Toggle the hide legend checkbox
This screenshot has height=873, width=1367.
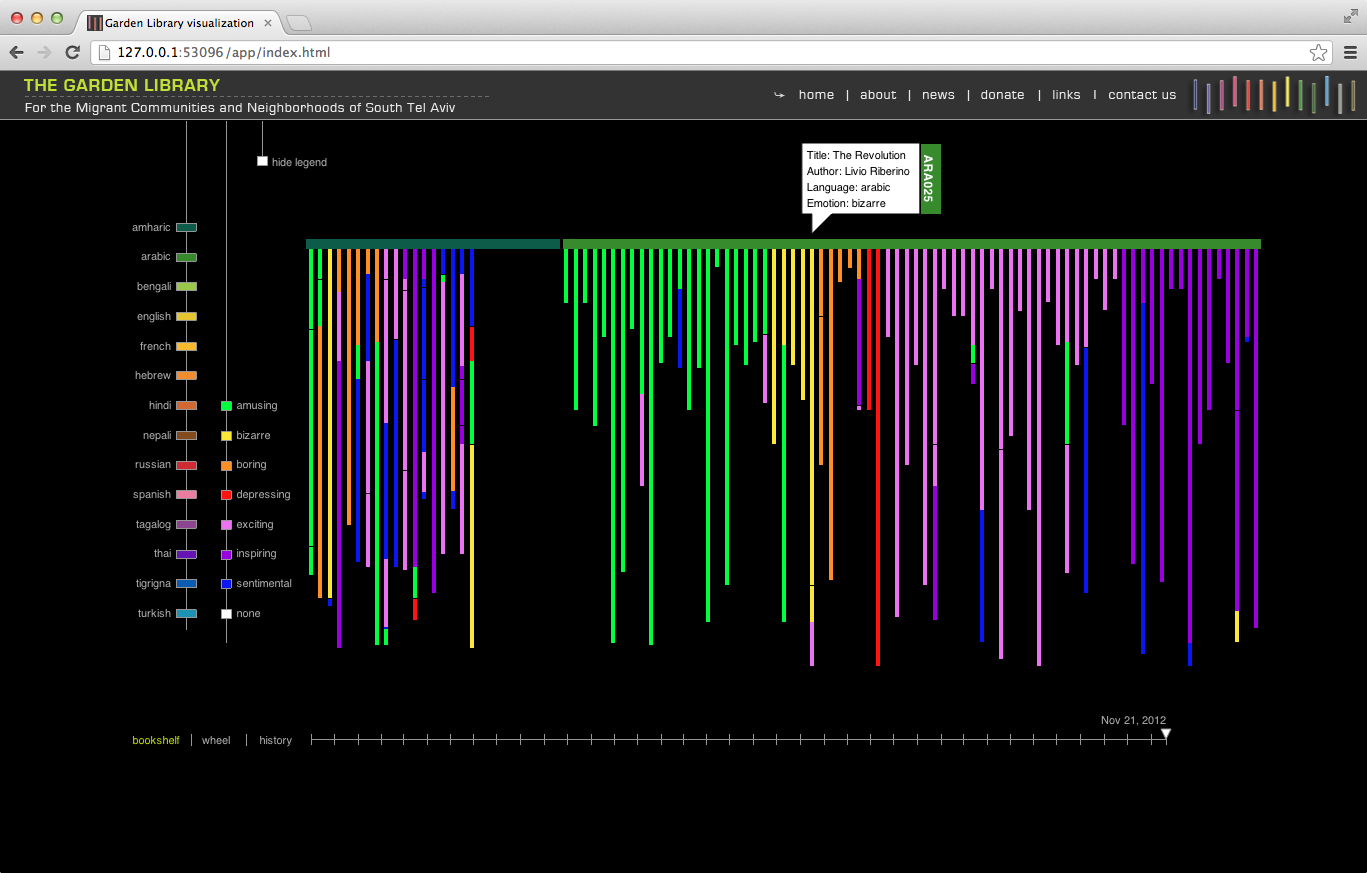(262, 161)
